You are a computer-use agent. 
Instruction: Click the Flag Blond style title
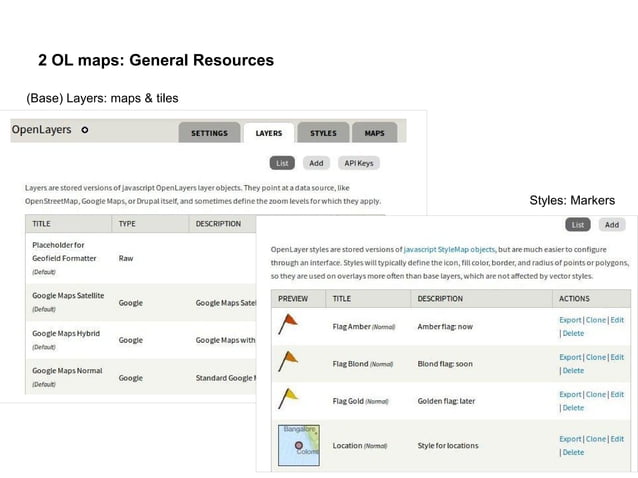coord(350,364)
